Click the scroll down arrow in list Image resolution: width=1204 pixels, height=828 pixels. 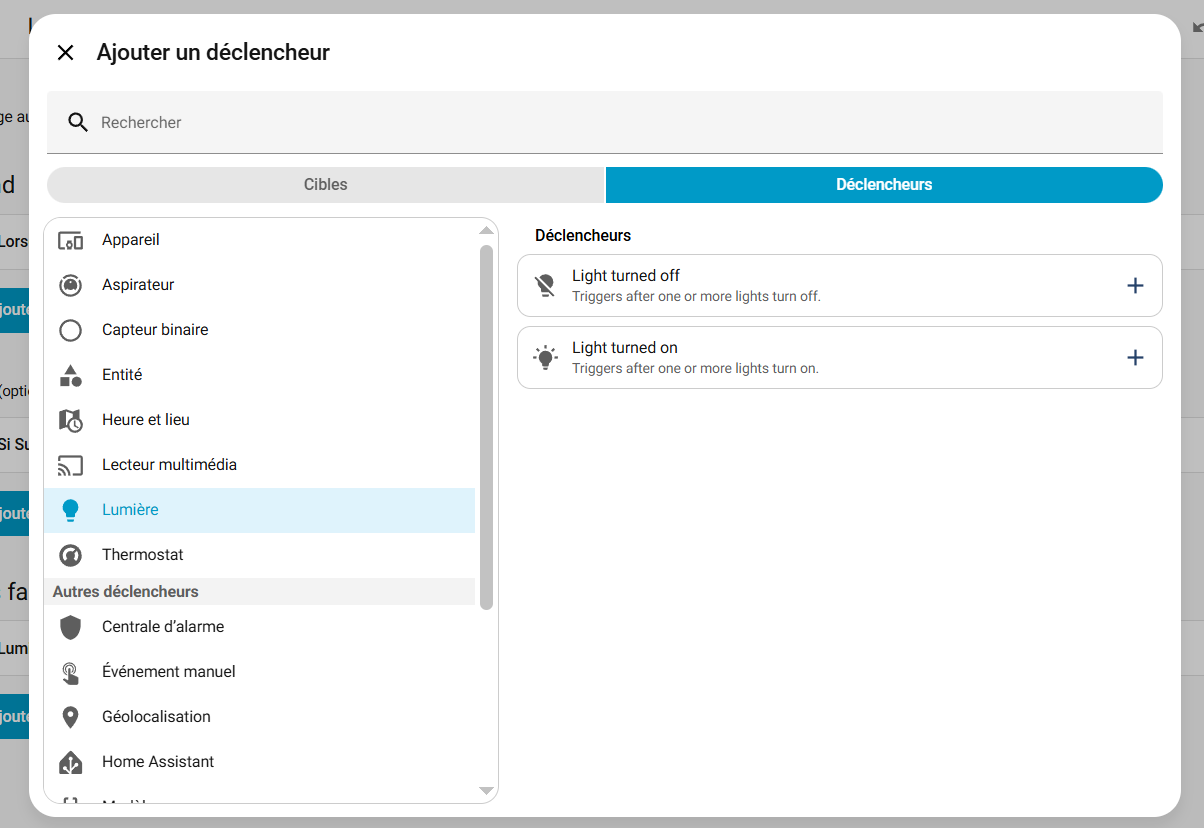pyautogui.click(x=487, y=791)
